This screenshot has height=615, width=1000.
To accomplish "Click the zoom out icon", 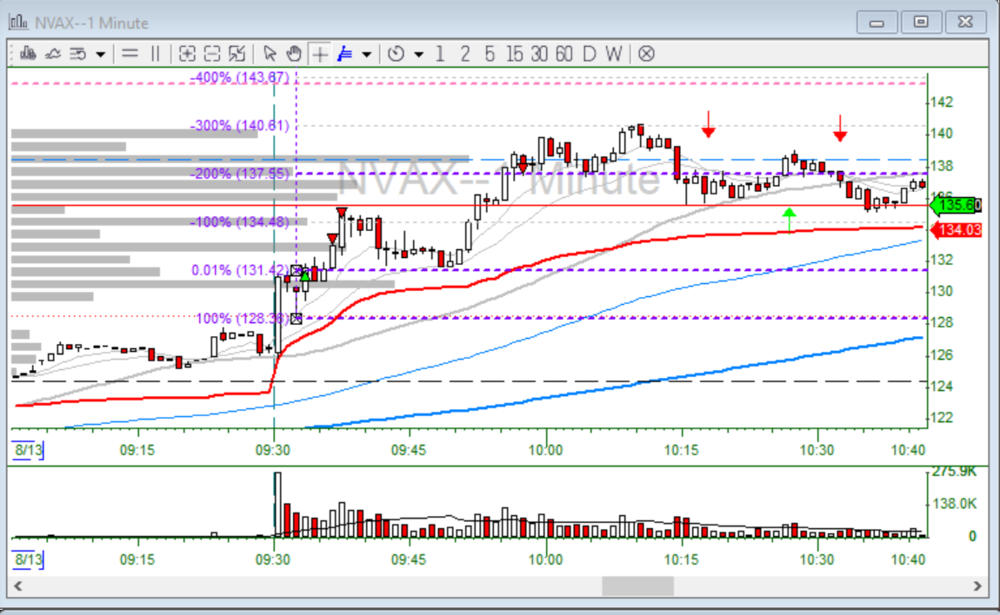I will [212, 54].
